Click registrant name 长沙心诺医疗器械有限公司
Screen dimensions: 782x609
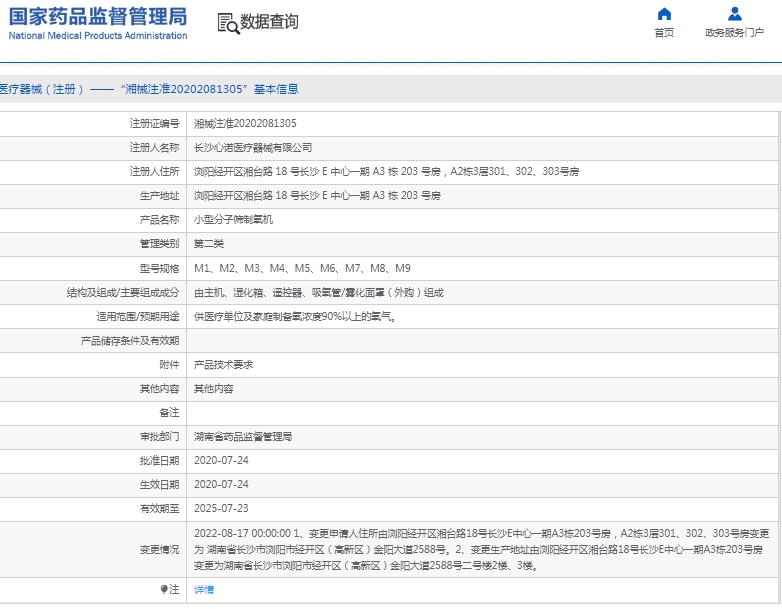click(245, 147)
